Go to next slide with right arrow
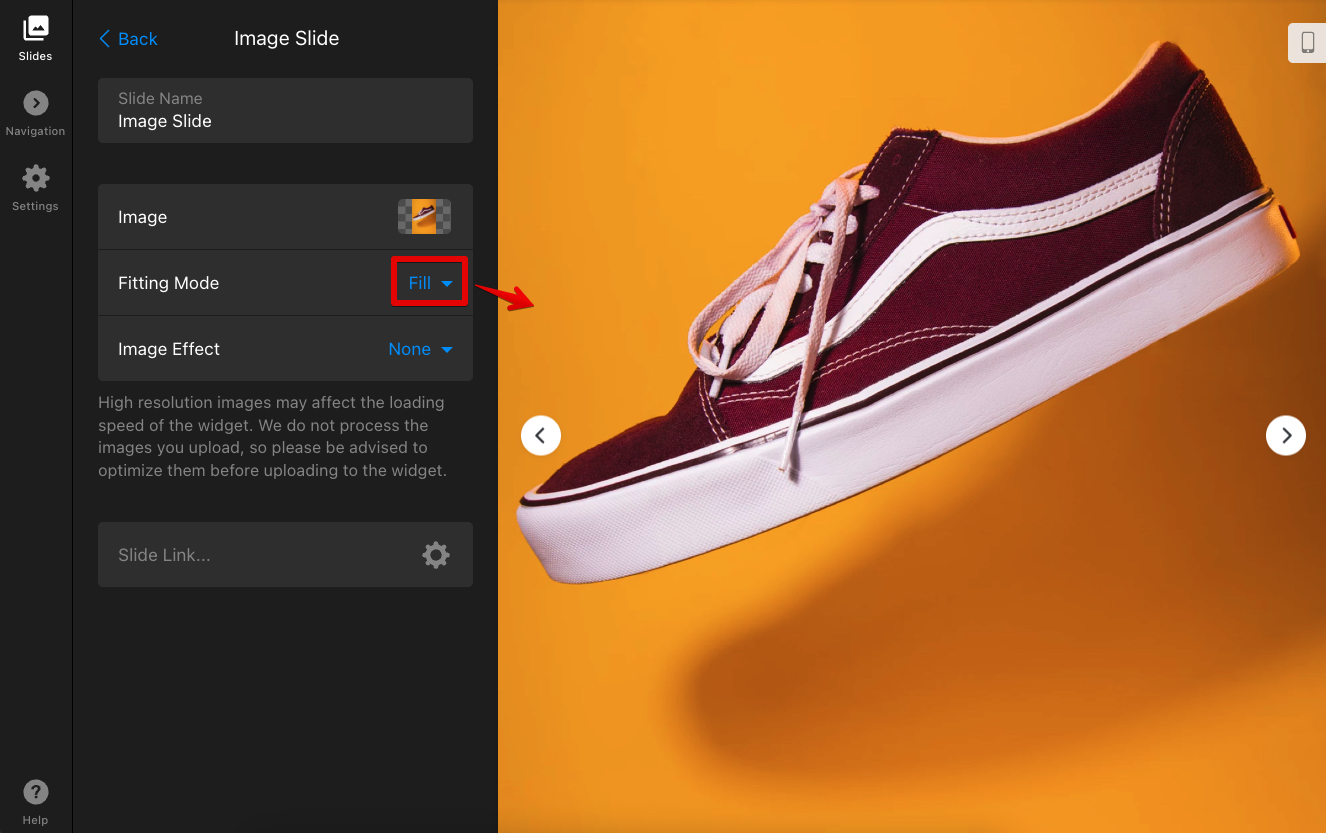Viewport: 1326px width, 833px height. (1286, 435)
